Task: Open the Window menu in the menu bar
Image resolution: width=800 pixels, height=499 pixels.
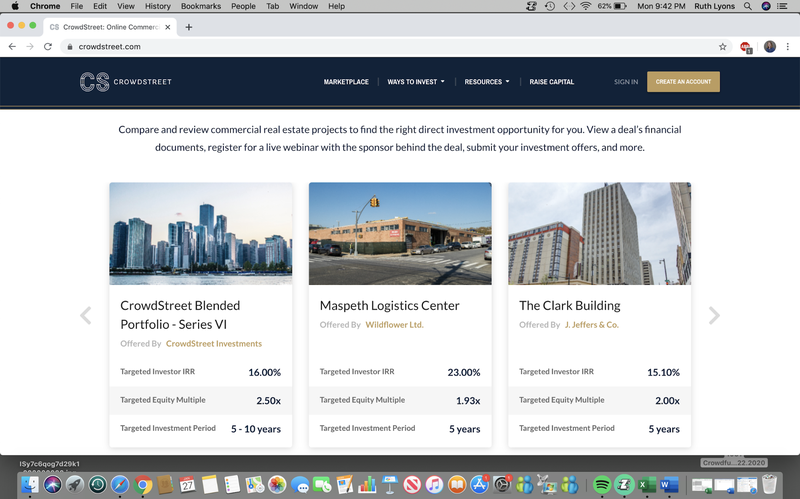Action: tap(304, 6)
